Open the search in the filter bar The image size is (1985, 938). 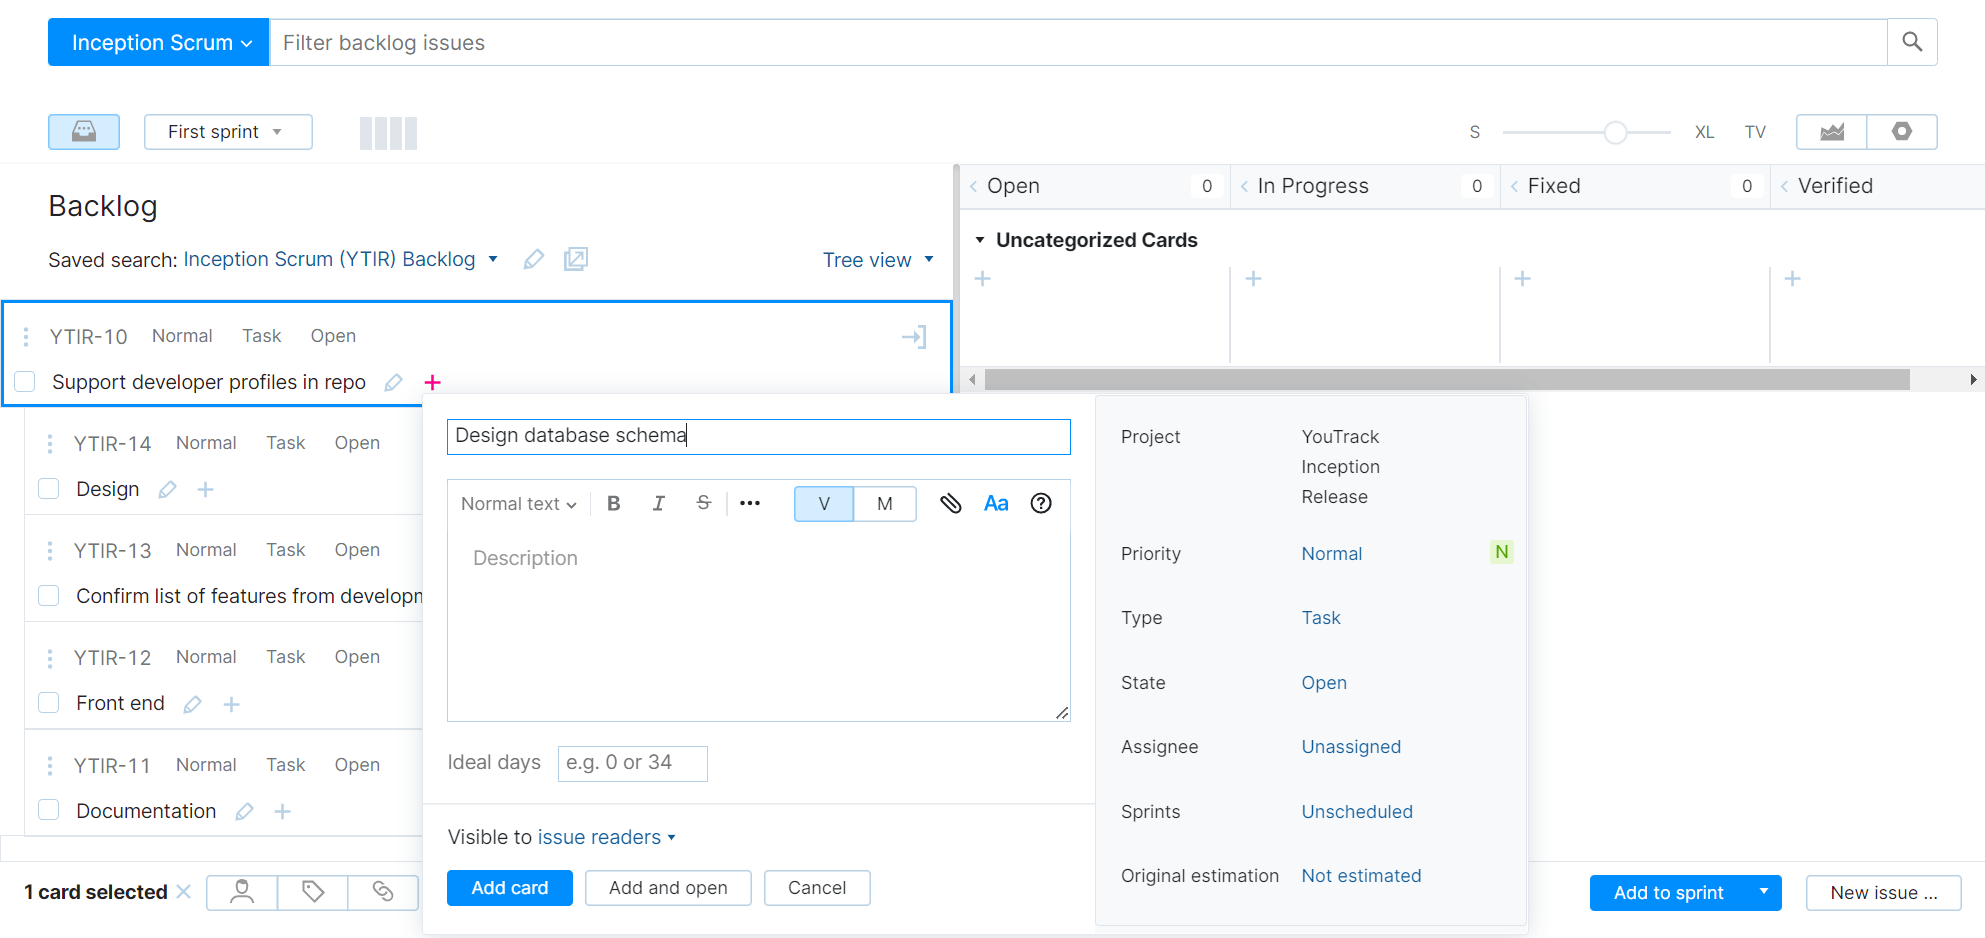pos(1911,42)
